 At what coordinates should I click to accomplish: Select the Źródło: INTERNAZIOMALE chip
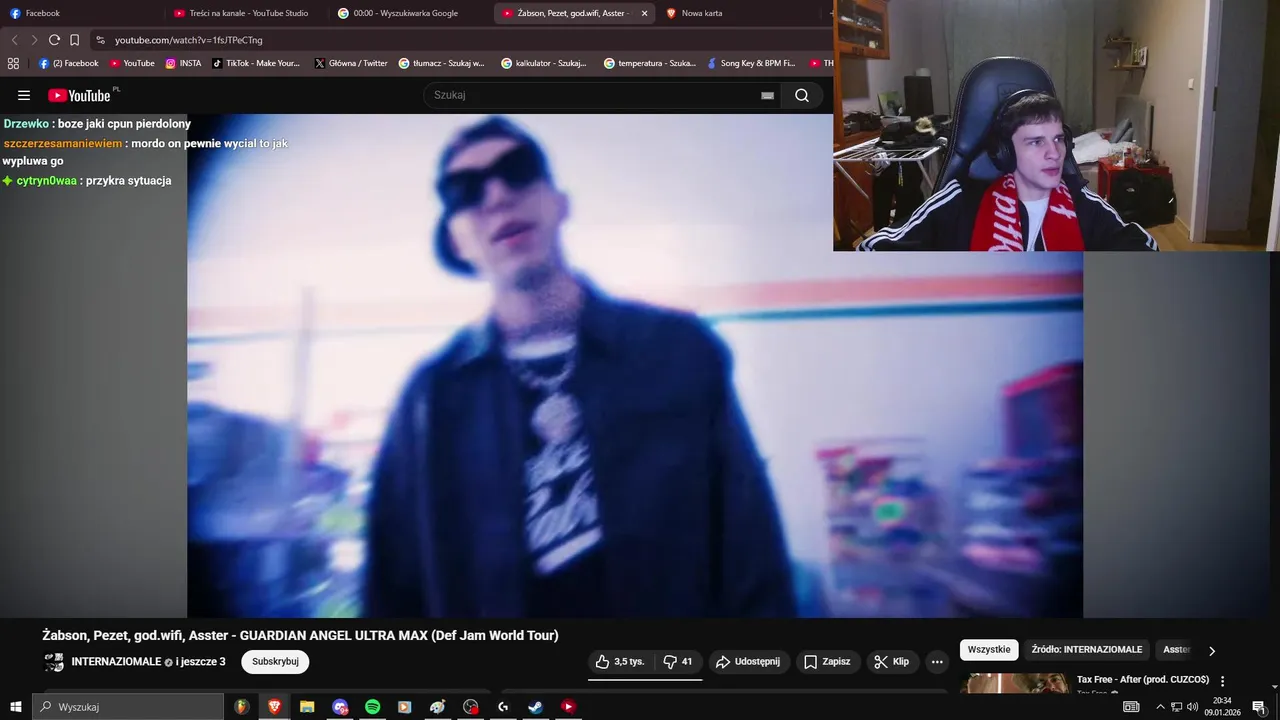click(1087, 650)
